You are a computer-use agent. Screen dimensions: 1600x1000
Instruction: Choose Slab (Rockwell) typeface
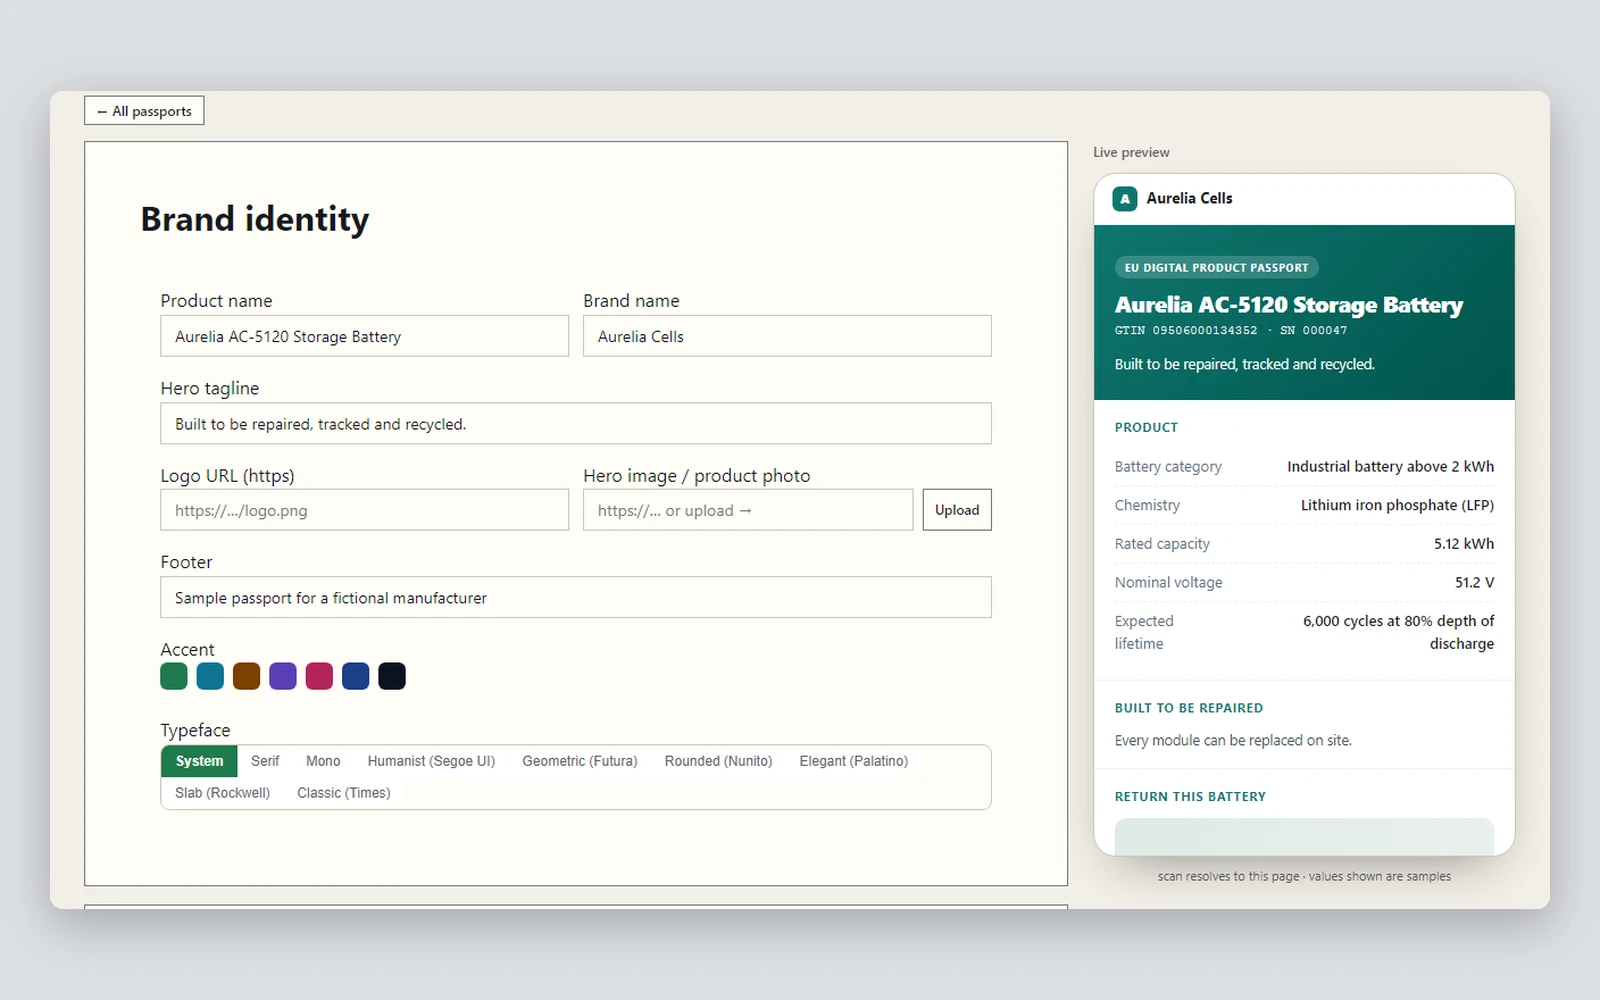(x=223, y=793)
